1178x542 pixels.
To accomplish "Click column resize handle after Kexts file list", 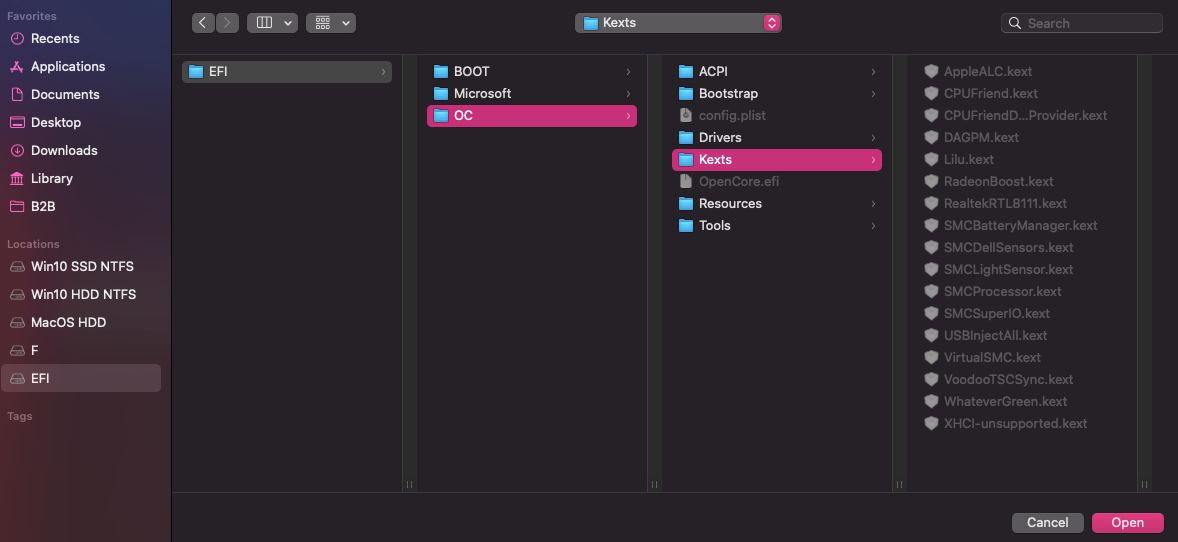I will (x=1144, y=485).
